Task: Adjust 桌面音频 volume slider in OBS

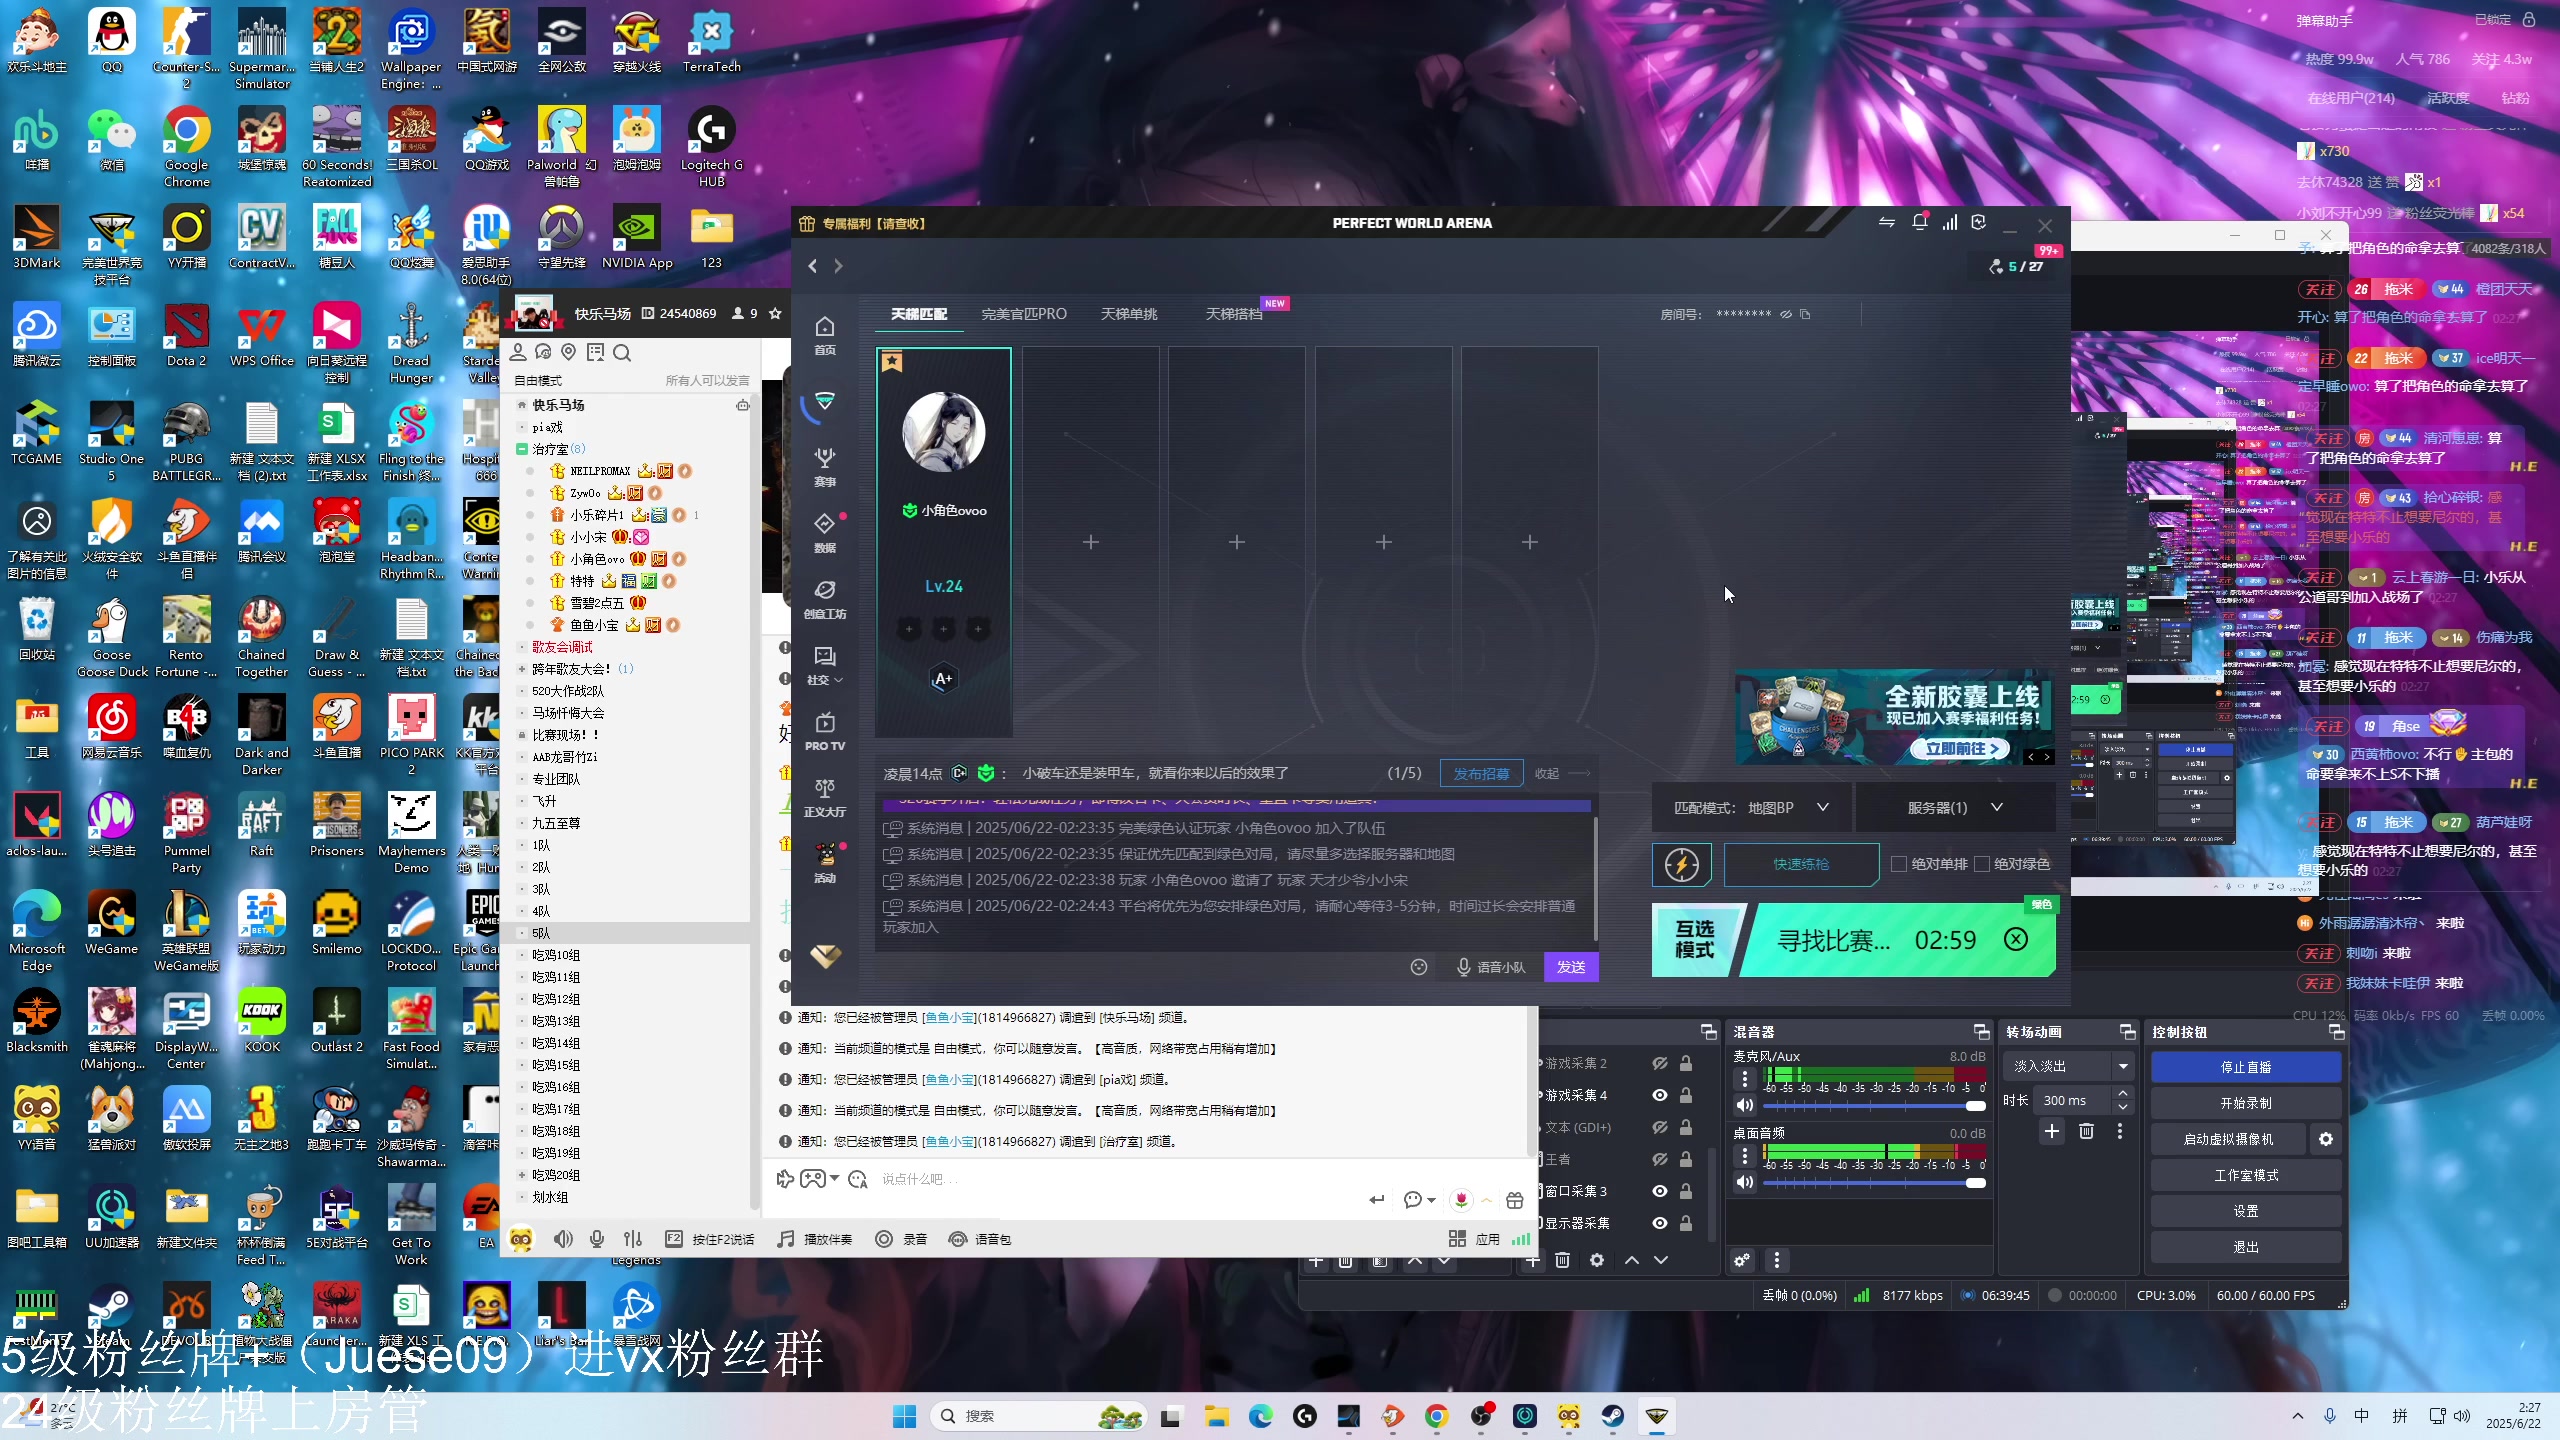Action: [x=1875, y=1183]
